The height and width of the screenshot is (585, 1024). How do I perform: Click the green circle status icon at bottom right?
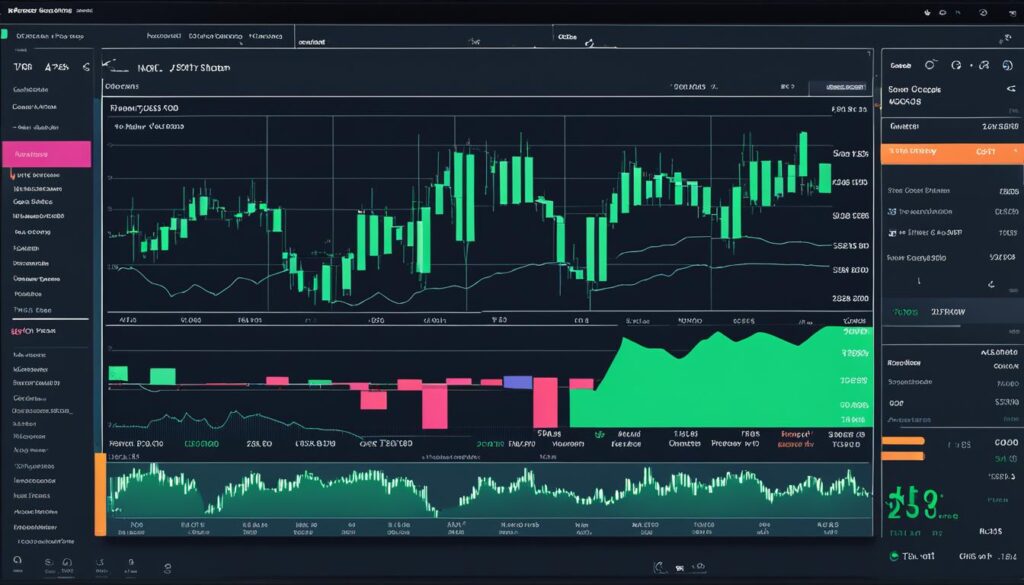[x=894, y=556]
